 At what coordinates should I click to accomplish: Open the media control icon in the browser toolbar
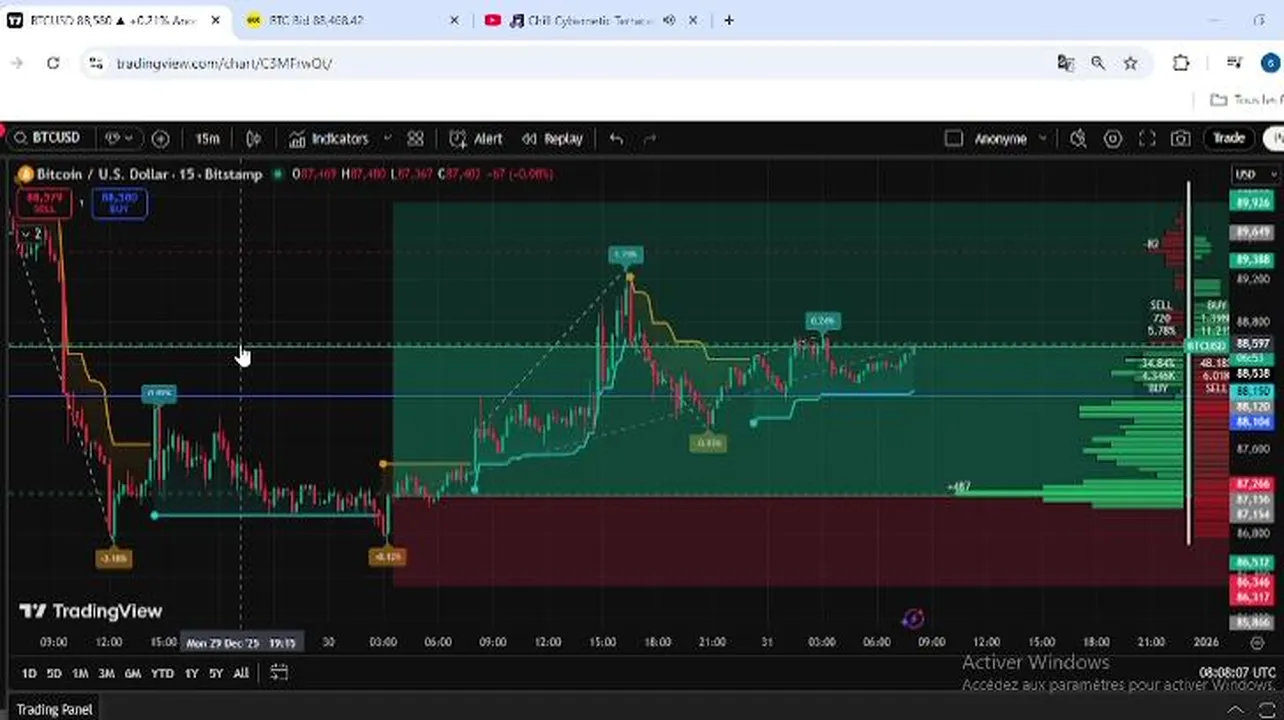tap(1237, 63)
